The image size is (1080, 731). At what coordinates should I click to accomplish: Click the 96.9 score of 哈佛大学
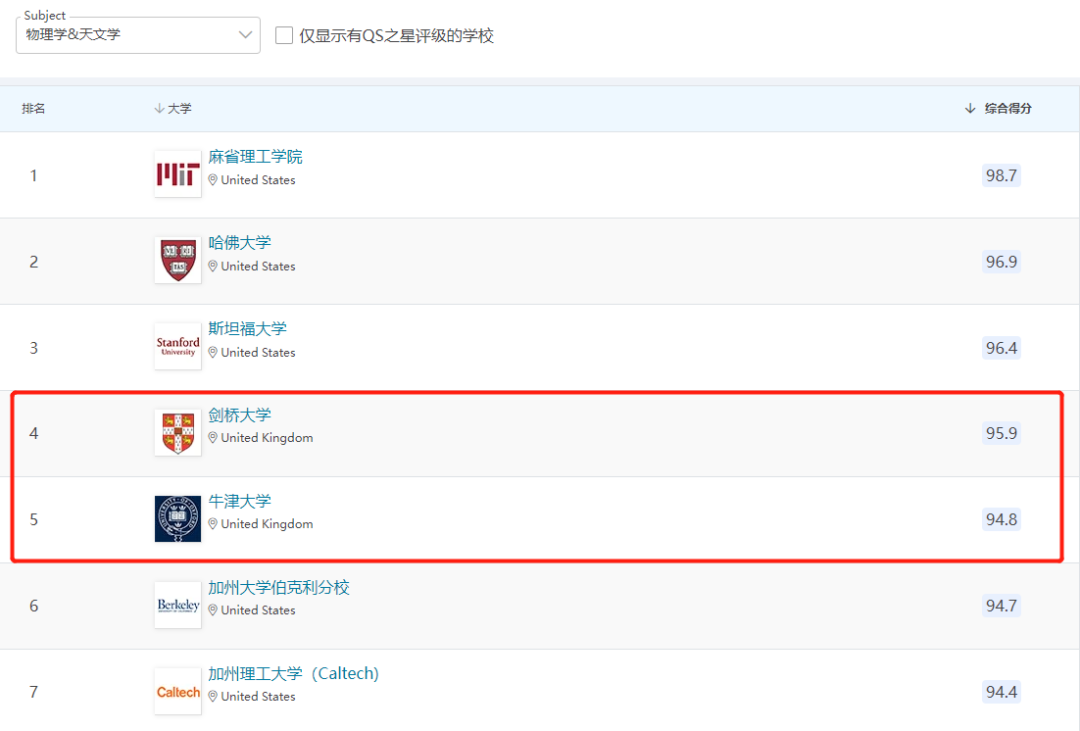1001,261
